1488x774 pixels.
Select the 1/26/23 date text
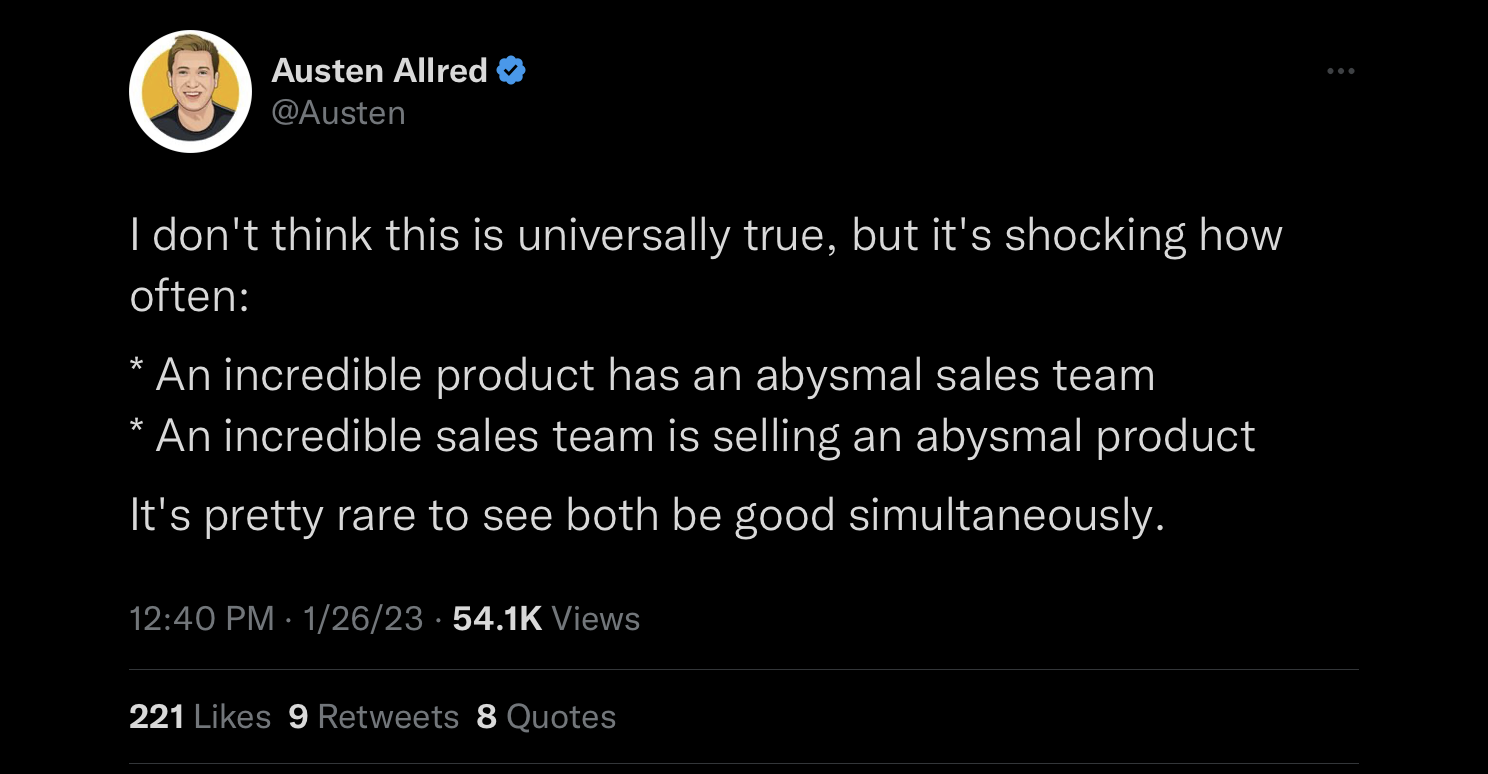(362, 619)
